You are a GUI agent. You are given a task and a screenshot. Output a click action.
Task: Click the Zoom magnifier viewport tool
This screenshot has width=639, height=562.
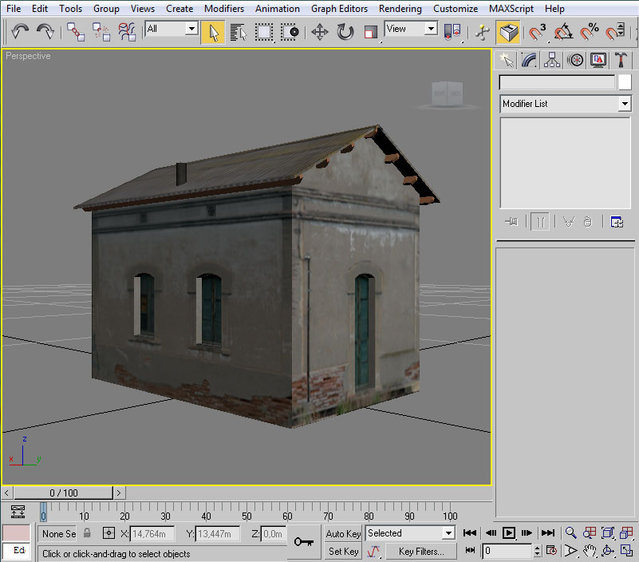(570, 533)
